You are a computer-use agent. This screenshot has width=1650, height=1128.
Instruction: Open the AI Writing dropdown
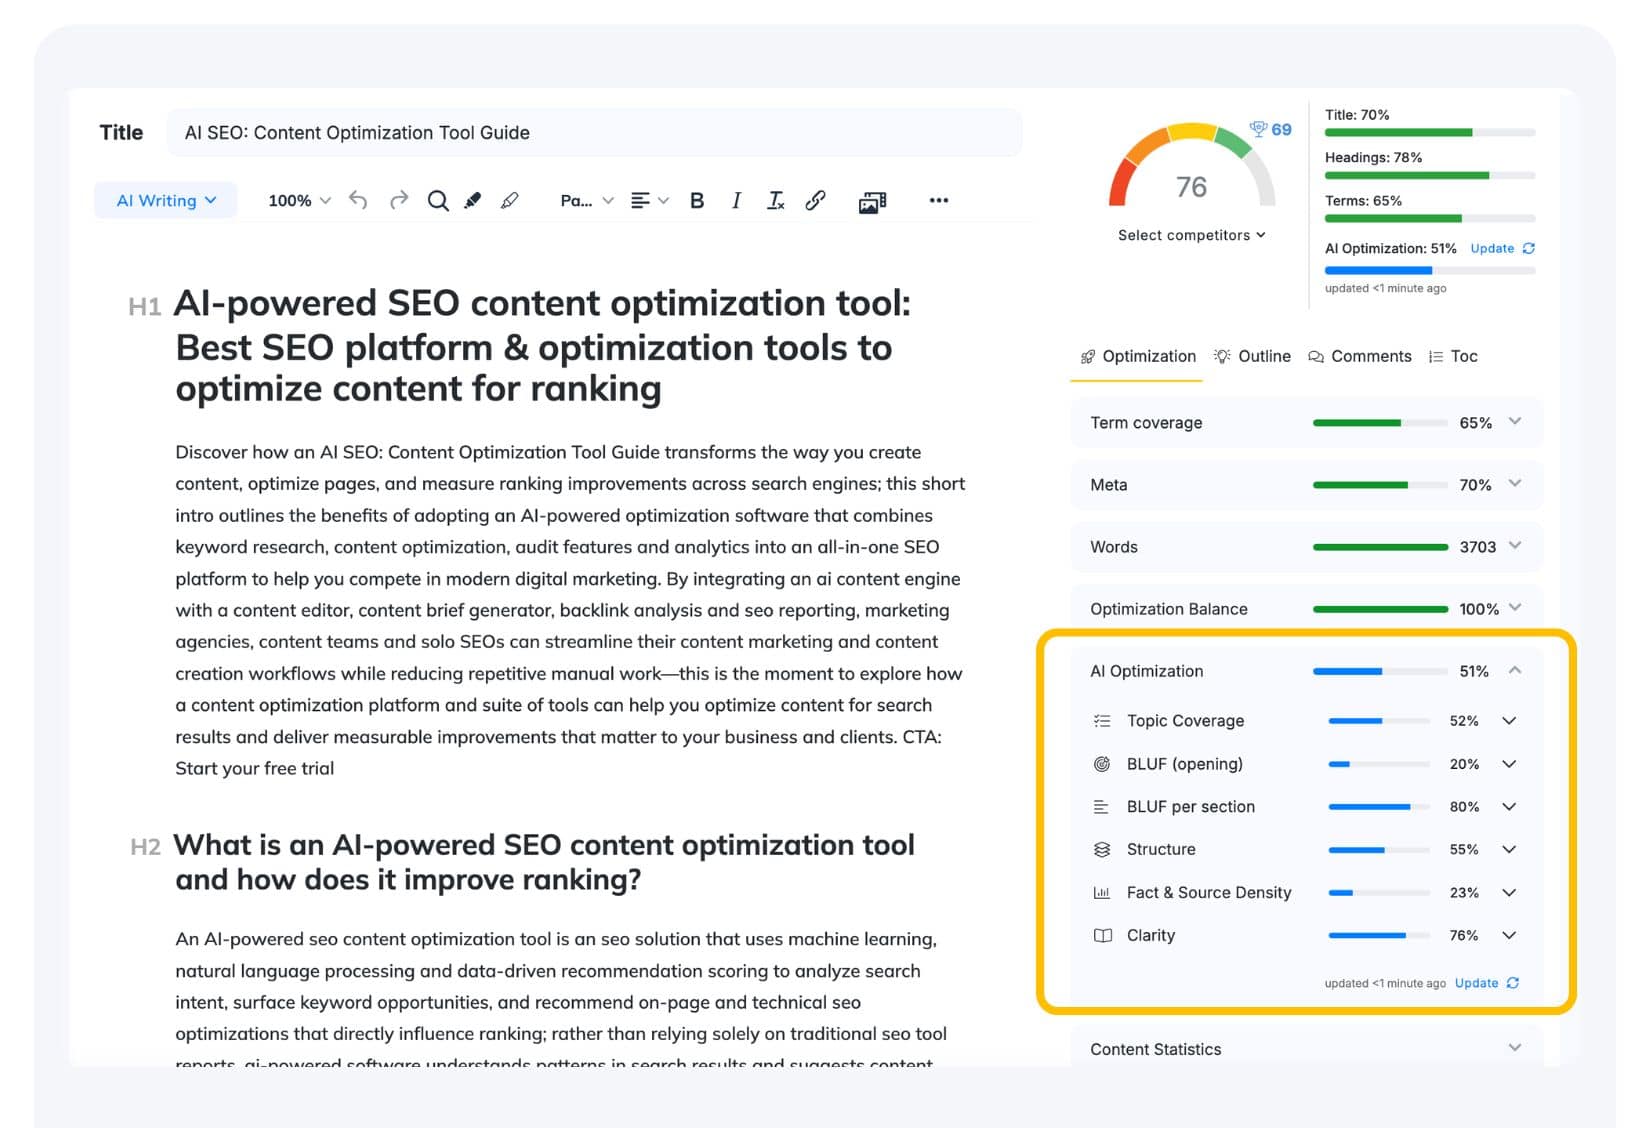click(166, 200)
